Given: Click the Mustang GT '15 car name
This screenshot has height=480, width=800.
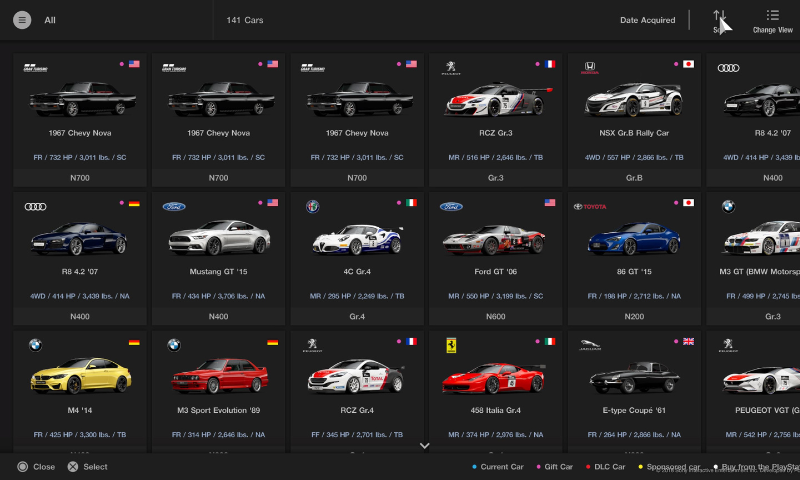Looking at the screenshot, I should pos(218,272).
